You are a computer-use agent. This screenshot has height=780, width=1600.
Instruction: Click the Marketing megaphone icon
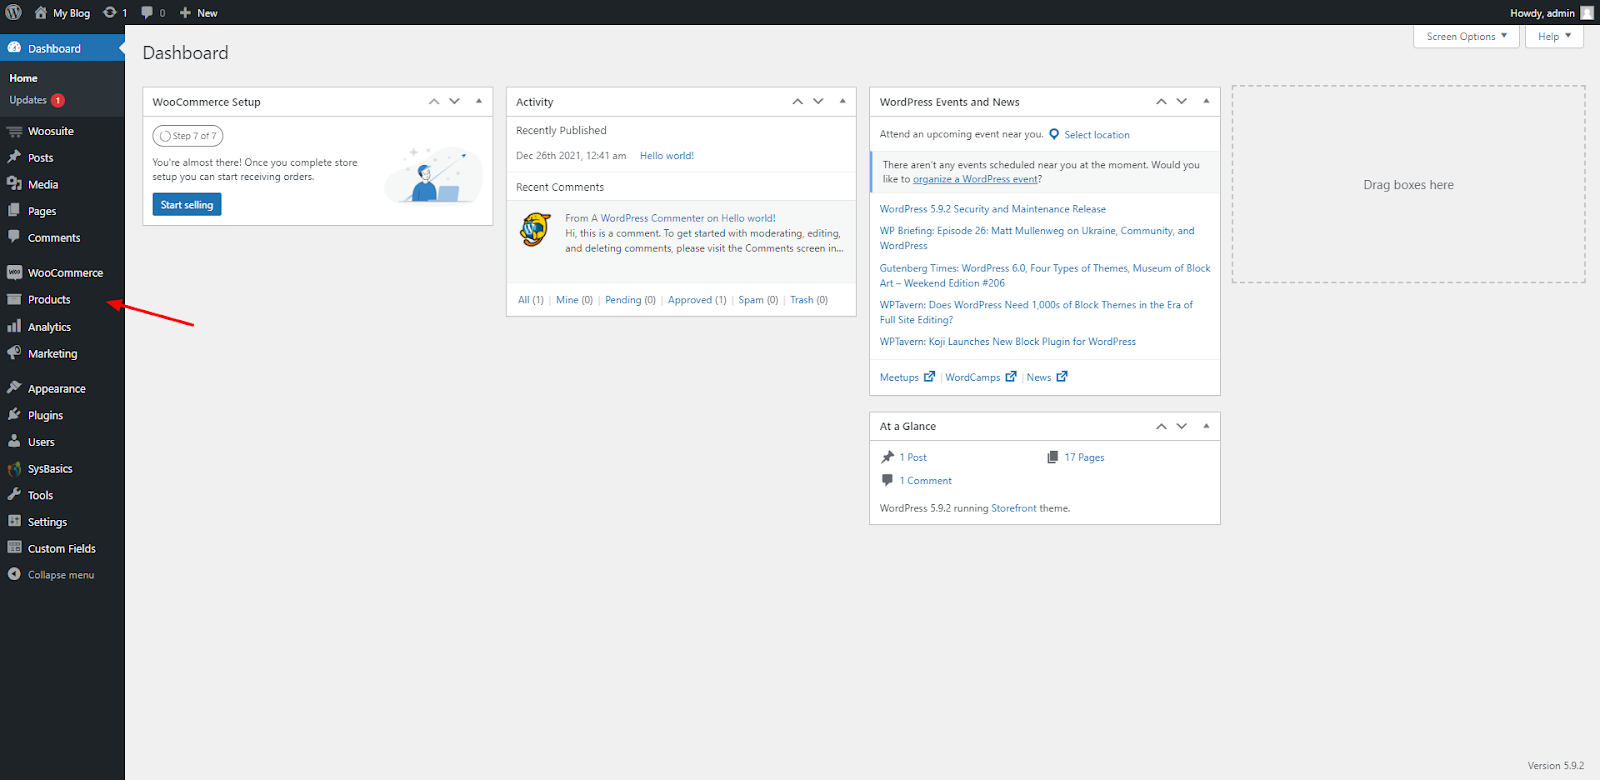coord(14,353)
